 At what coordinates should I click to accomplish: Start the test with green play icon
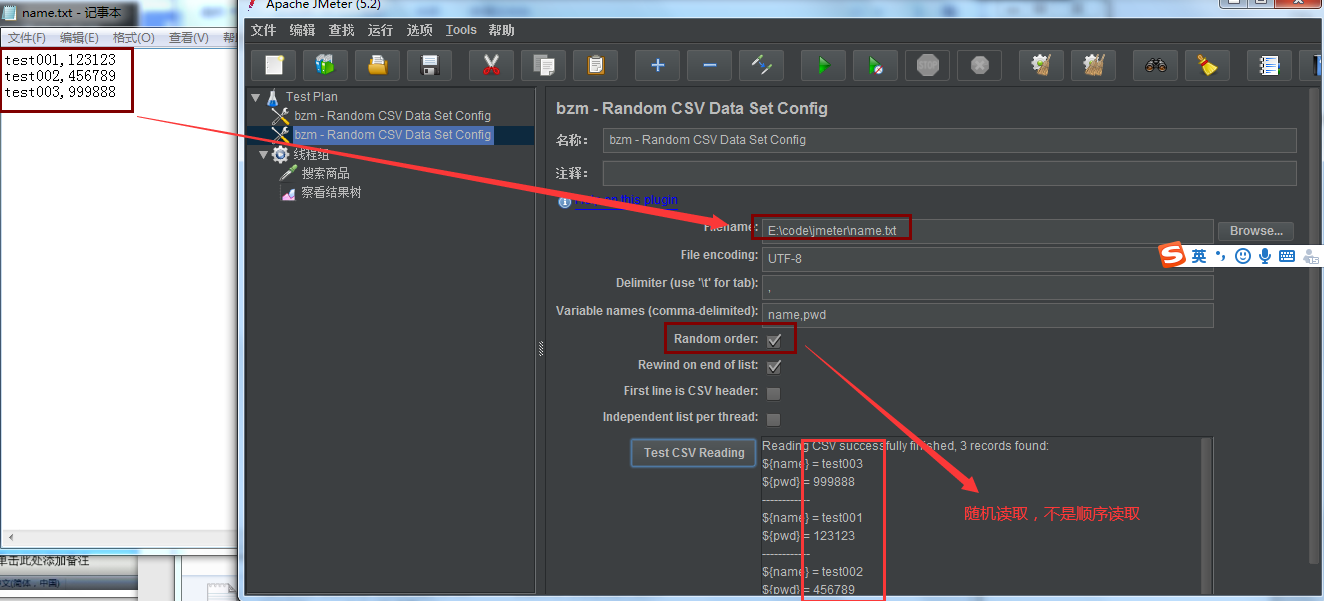823,66
